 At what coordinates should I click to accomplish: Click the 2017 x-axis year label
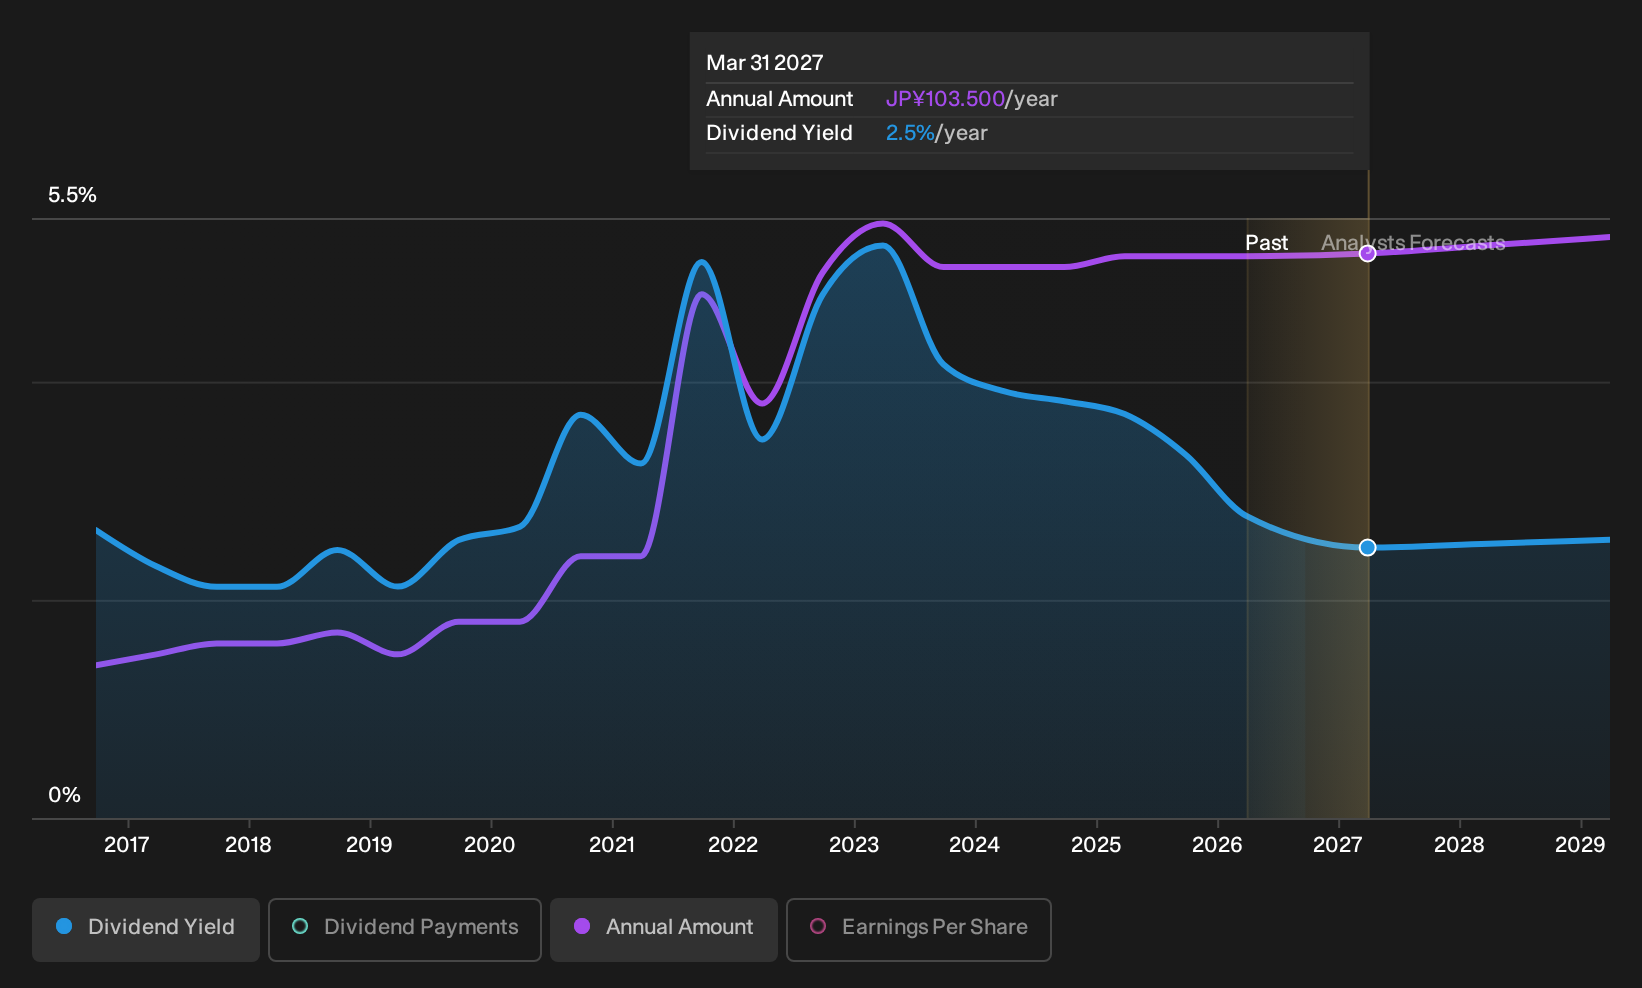(x=127, y=845)
